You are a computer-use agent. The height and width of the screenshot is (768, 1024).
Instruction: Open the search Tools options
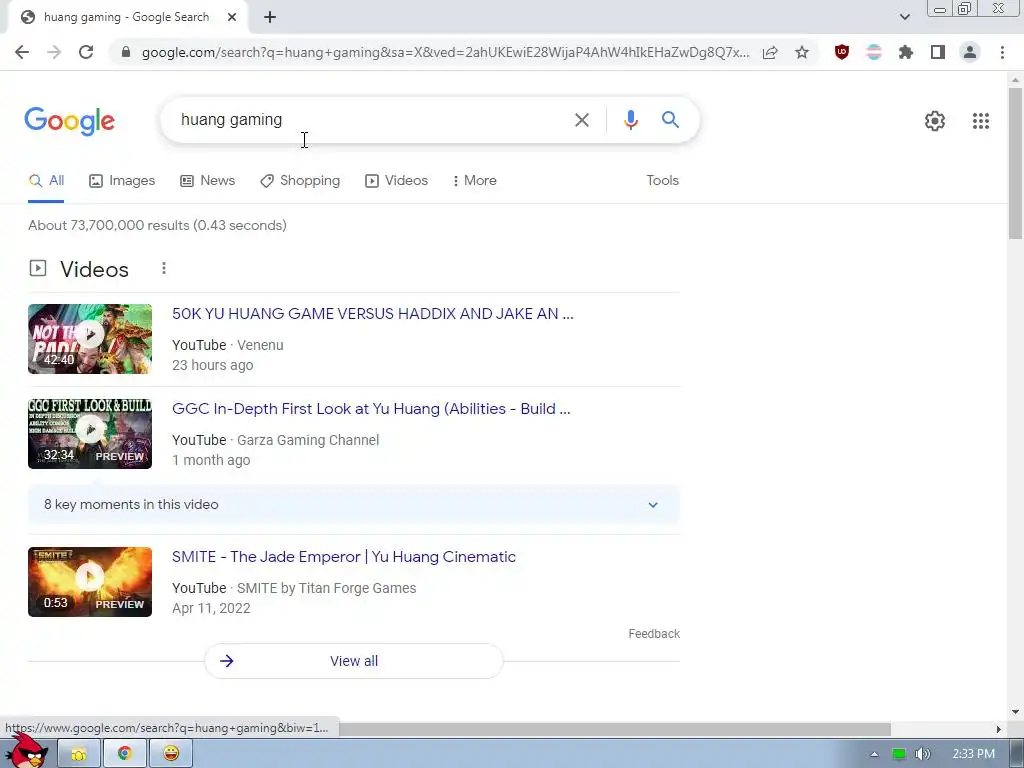click(662, 181)
